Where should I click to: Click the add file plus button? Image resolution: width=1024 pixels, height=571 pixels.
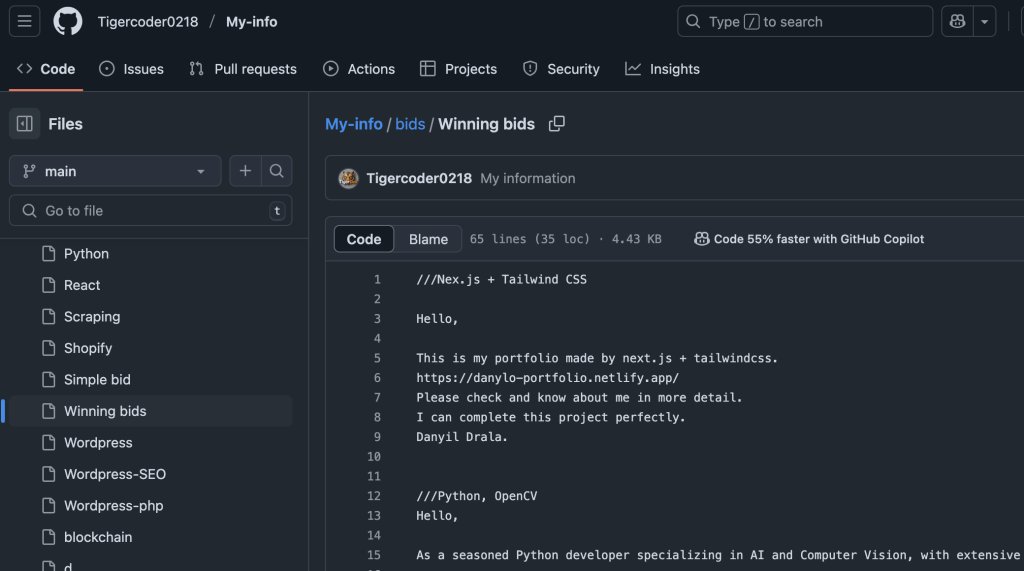(245, 171)
